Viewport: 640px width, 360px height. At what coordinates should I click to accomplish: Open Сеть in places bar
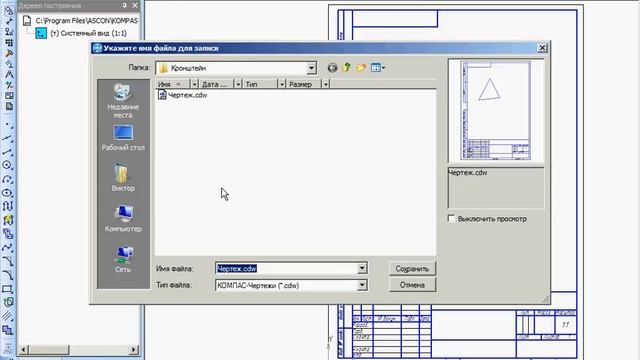tap(123, 260)
